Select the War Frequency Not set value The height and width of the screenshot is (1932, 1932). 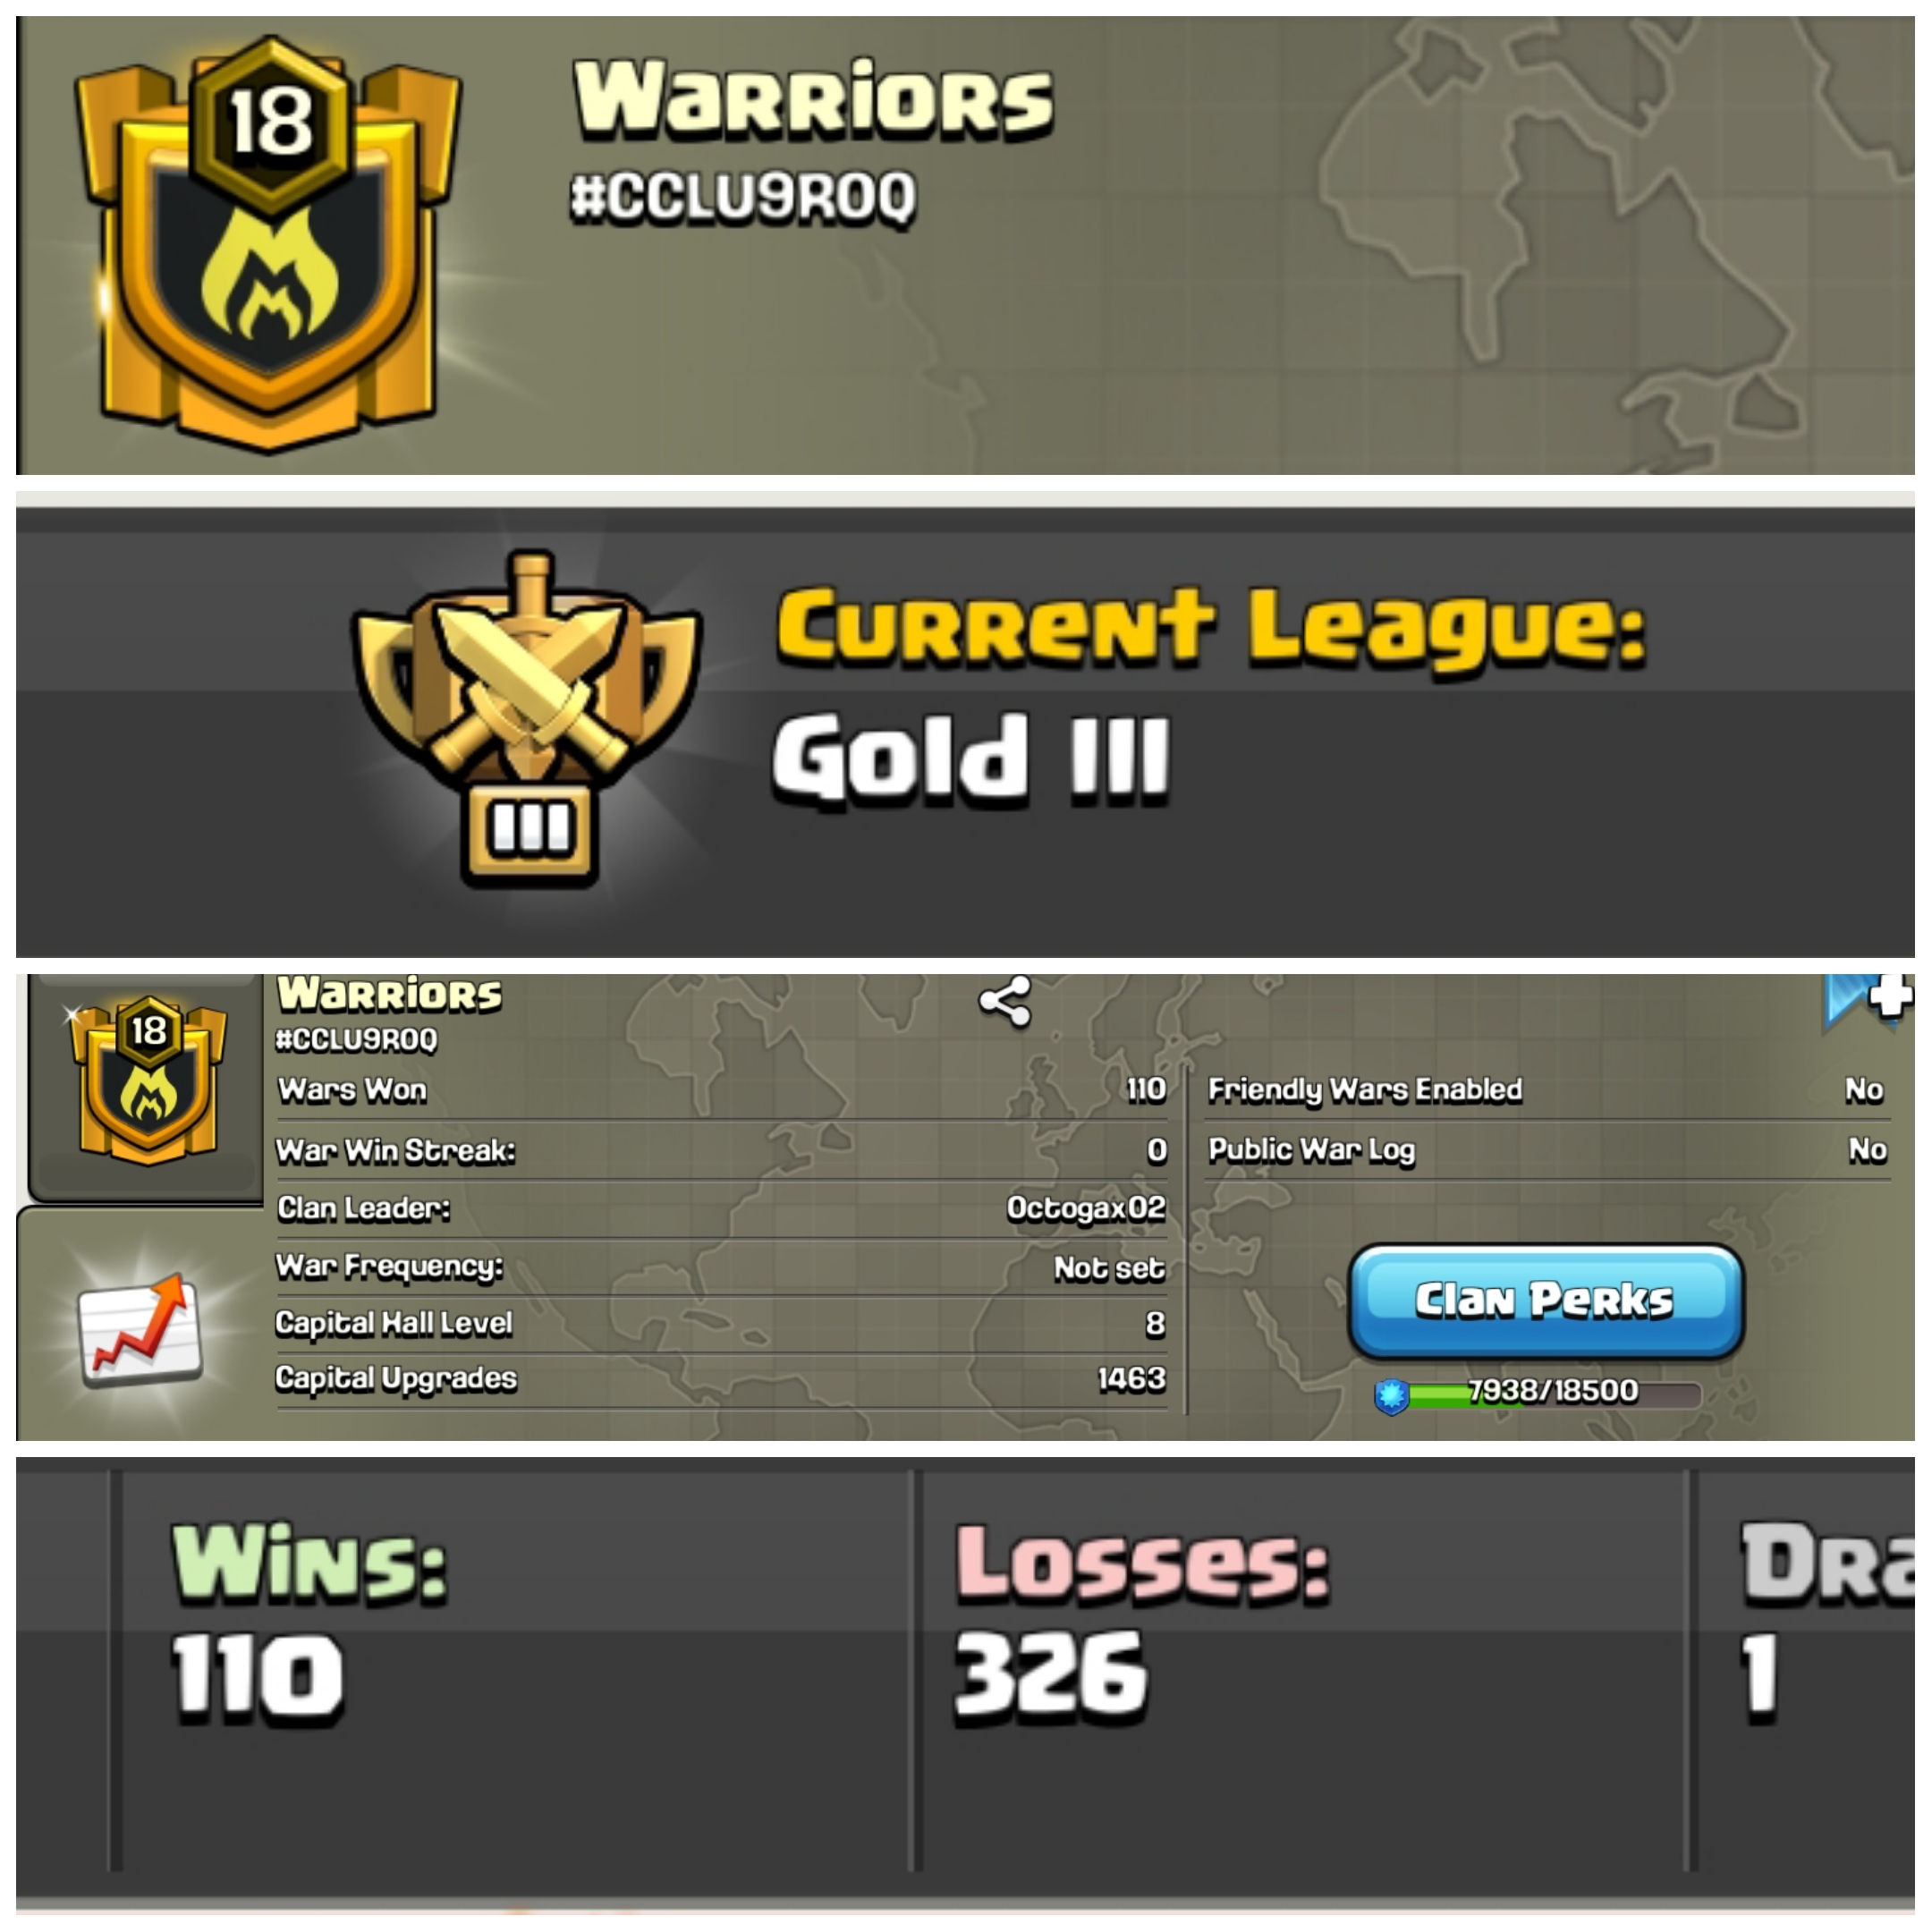coord(1109,1268)
